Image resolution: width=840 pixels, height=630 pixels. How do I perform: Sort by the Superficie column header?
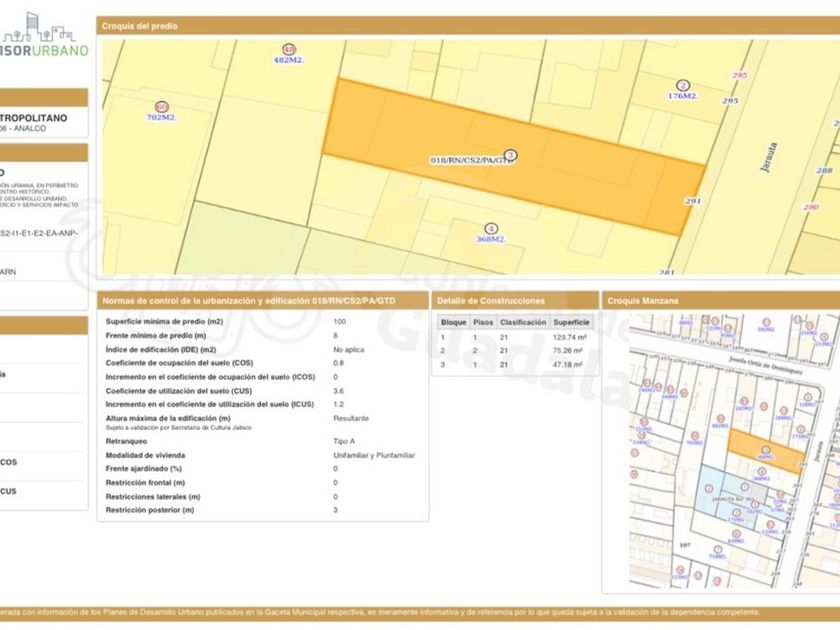571,323
